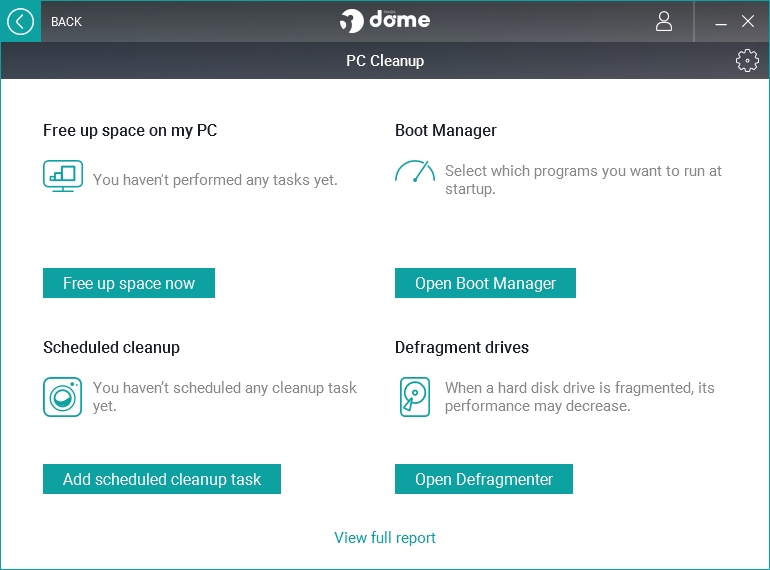The image size is (770, 570).
Task: Click 'You haven't performed any tasks yet.' text
Action: tap(215, 180)
